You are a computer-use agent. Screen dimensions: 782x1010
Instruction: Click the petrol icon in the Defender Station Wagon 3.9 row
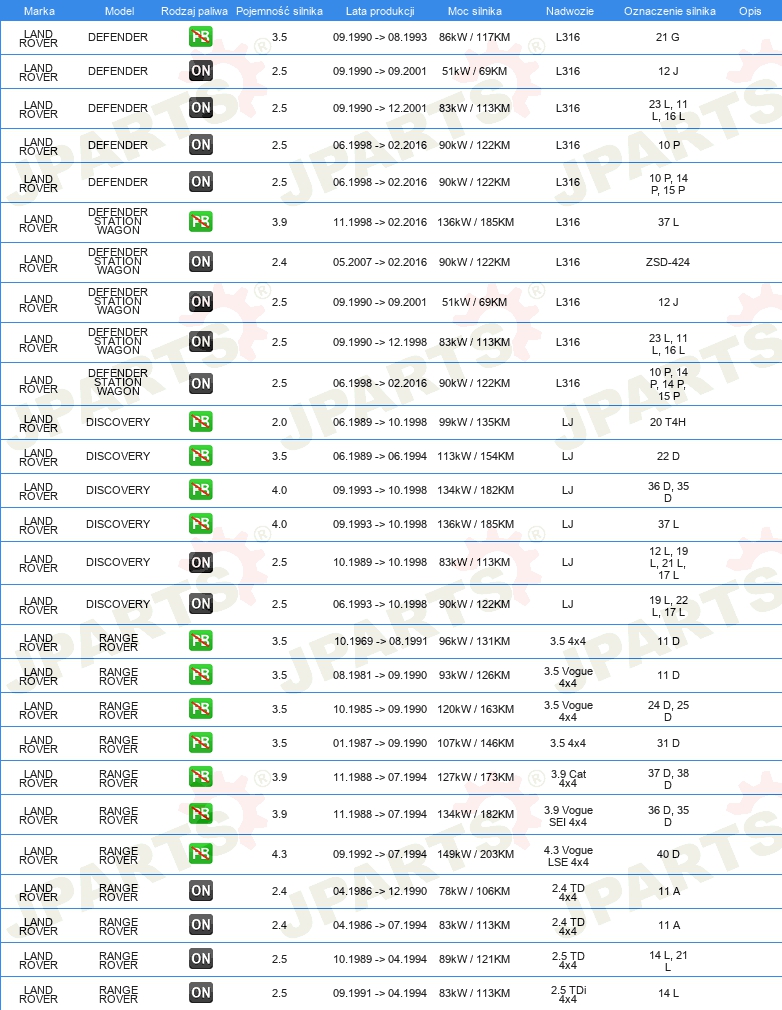(200, 222)
